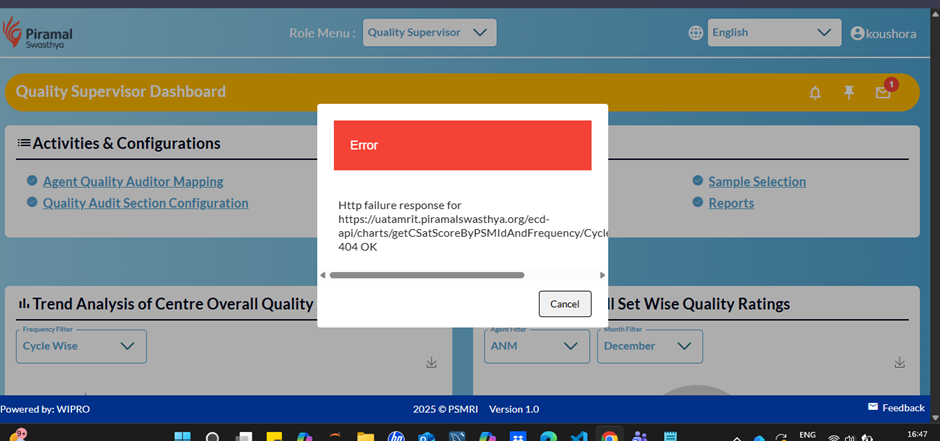
Task: Click the pin icon in dashboard header
Action: coord(849,93)
